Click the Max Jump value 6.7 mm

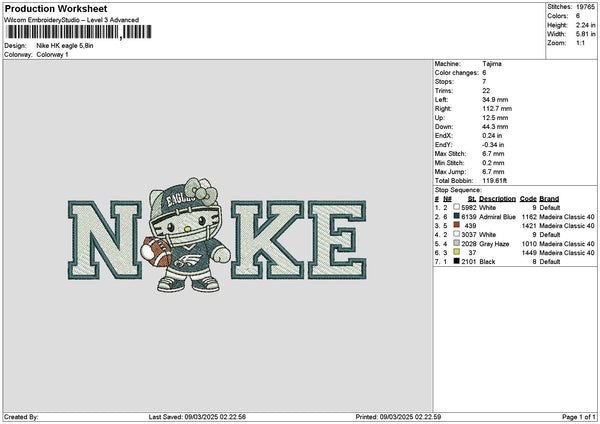[493, 172]
